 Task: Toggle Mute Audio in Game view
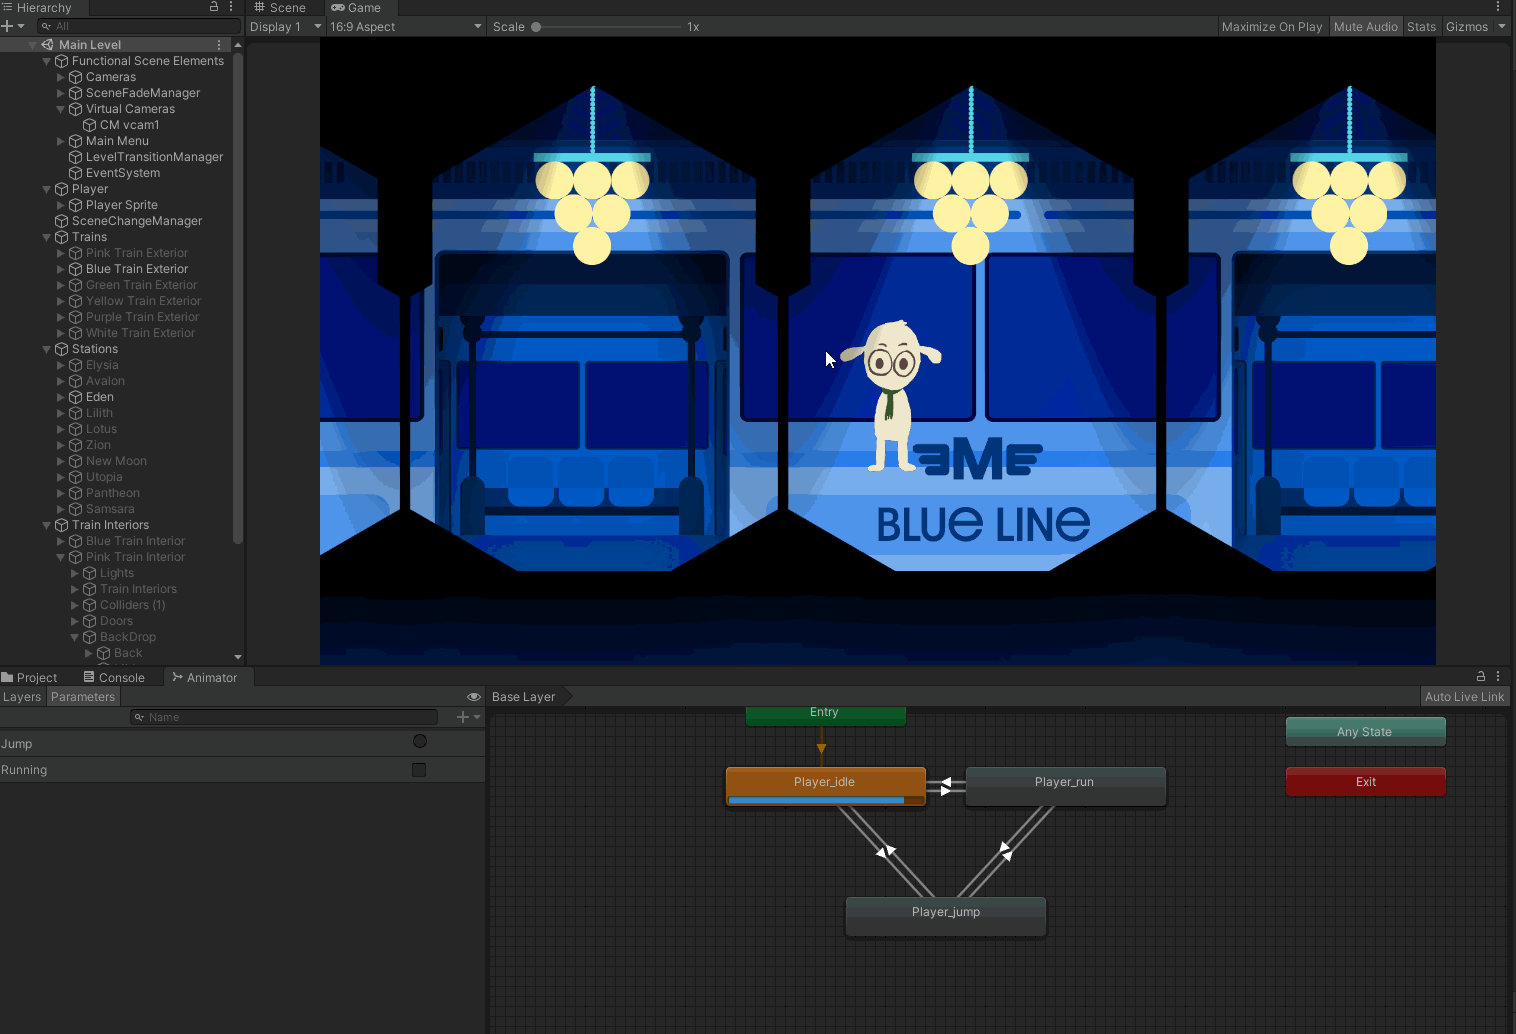pos(1365,27)
